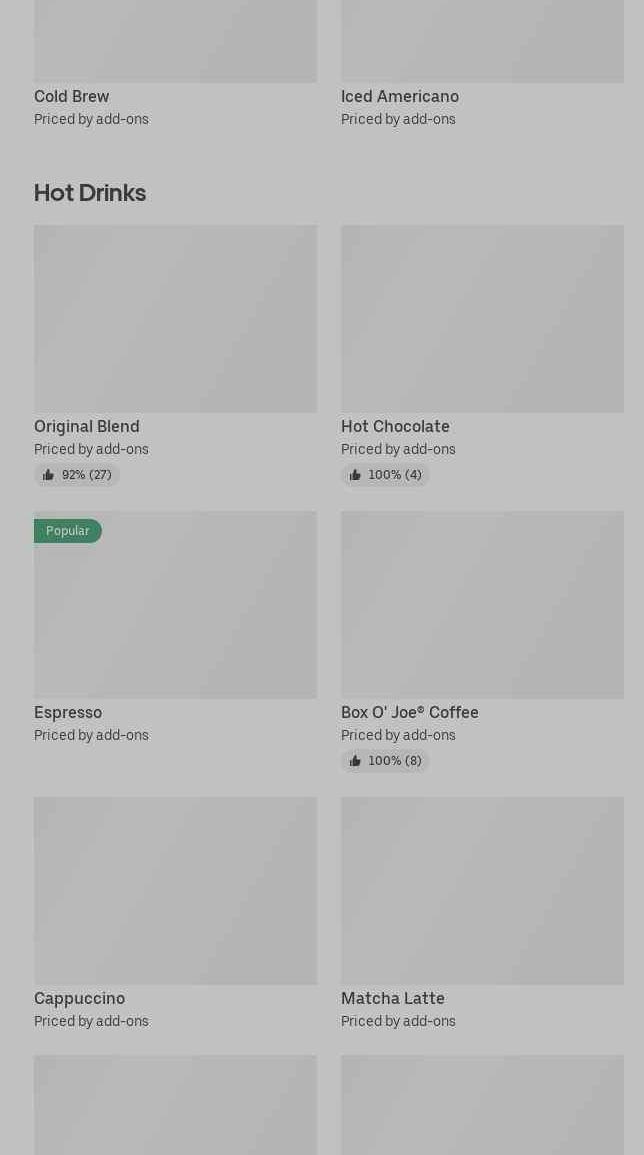Select the Hot Chocolate title text
644x1155 pixels.
pyautogui.click(x=395, y=426)
